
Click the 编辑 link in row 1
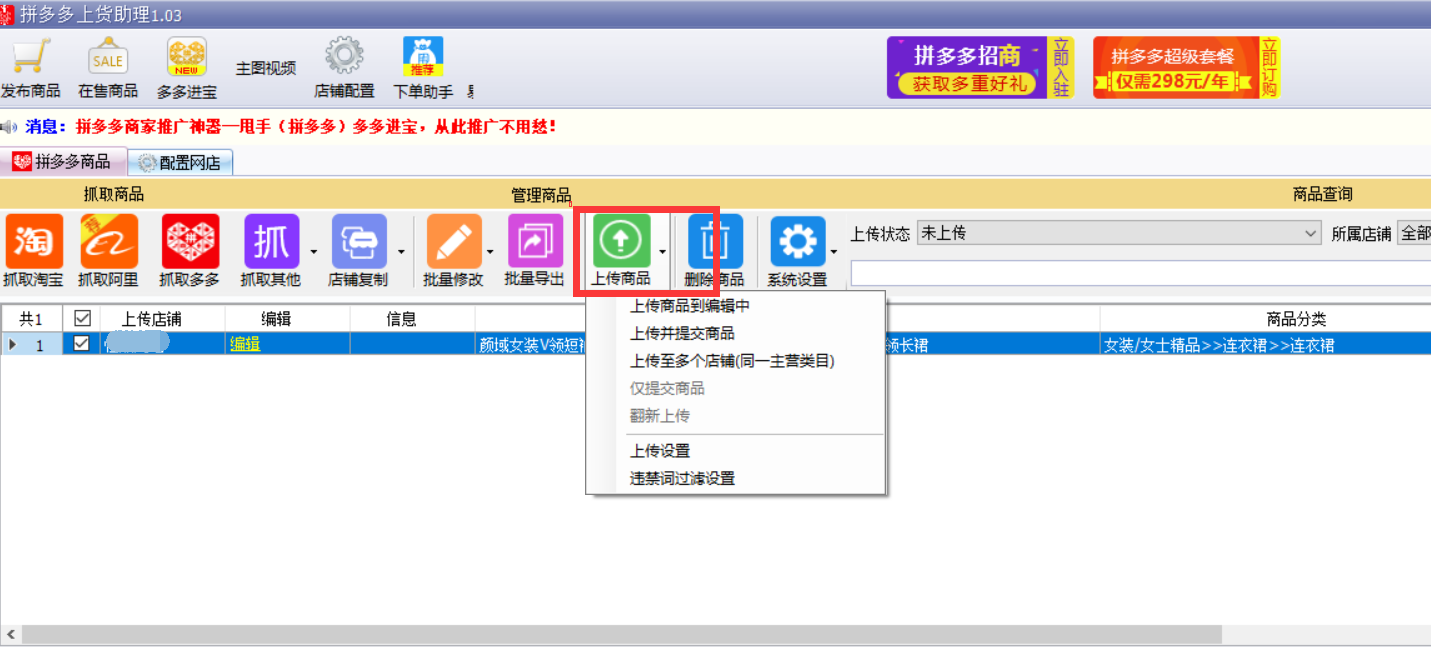pyautogui.click(x=245, y=344)
